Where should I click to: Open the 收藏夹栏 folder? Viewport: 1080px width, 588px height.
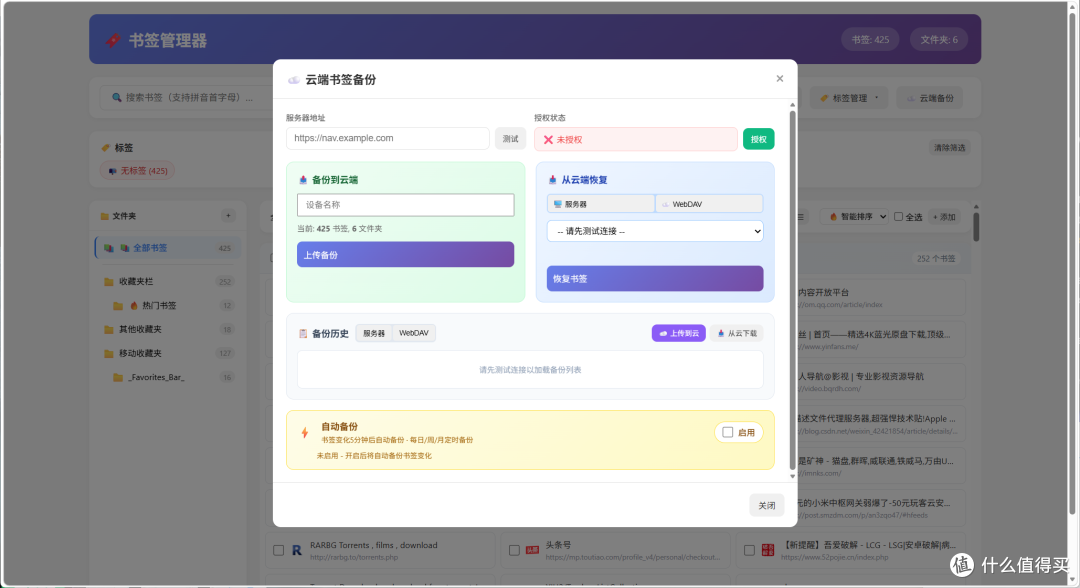coord(168,282)
